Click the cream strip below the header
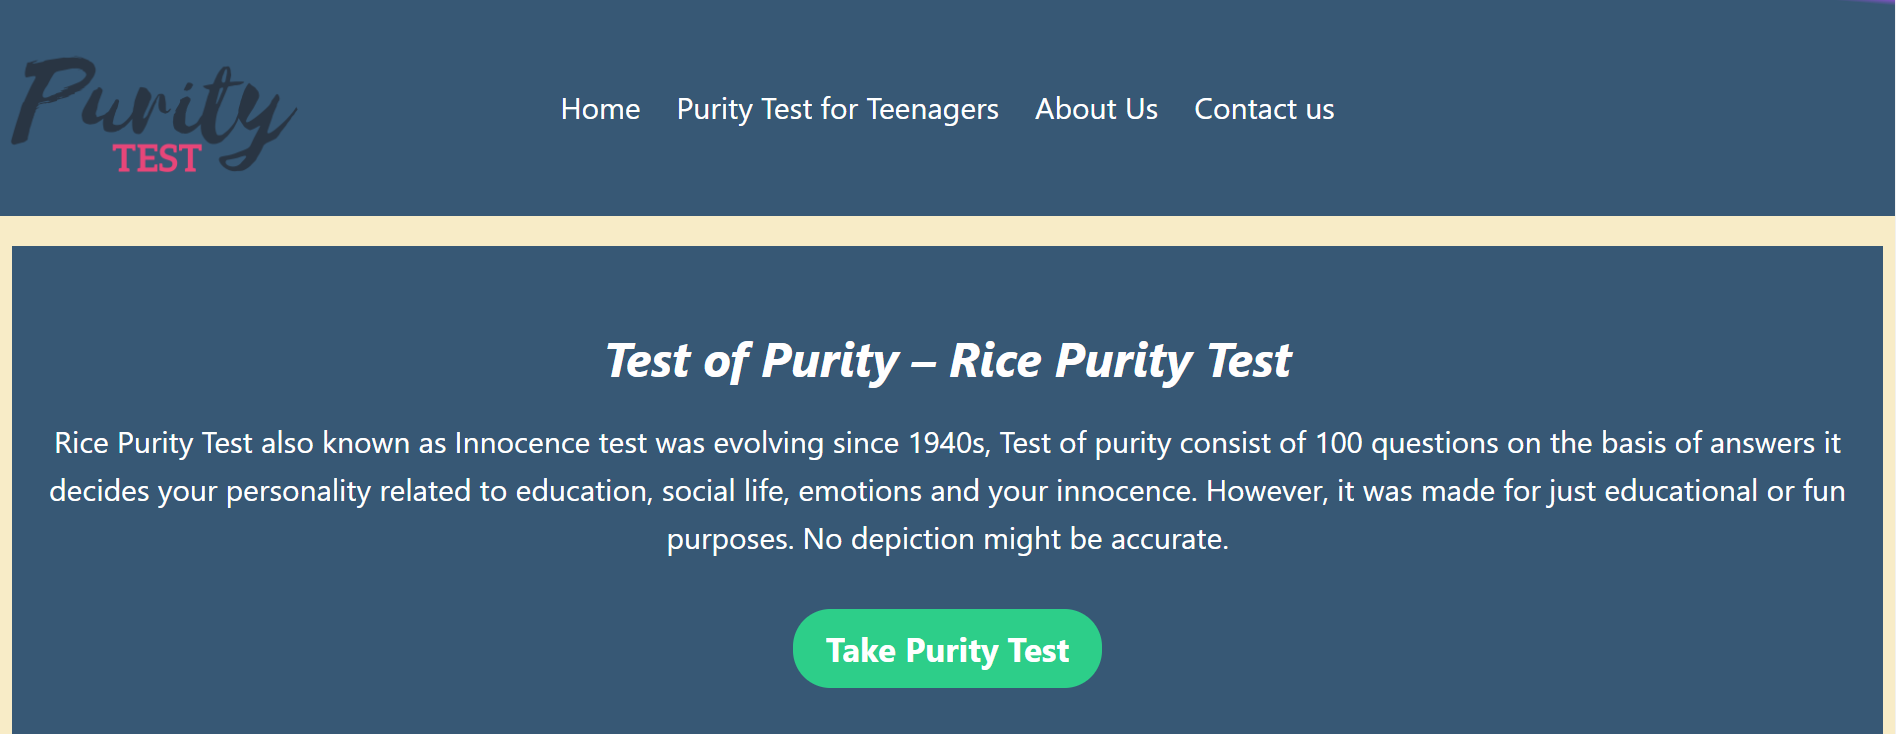 tap(947, 231)
